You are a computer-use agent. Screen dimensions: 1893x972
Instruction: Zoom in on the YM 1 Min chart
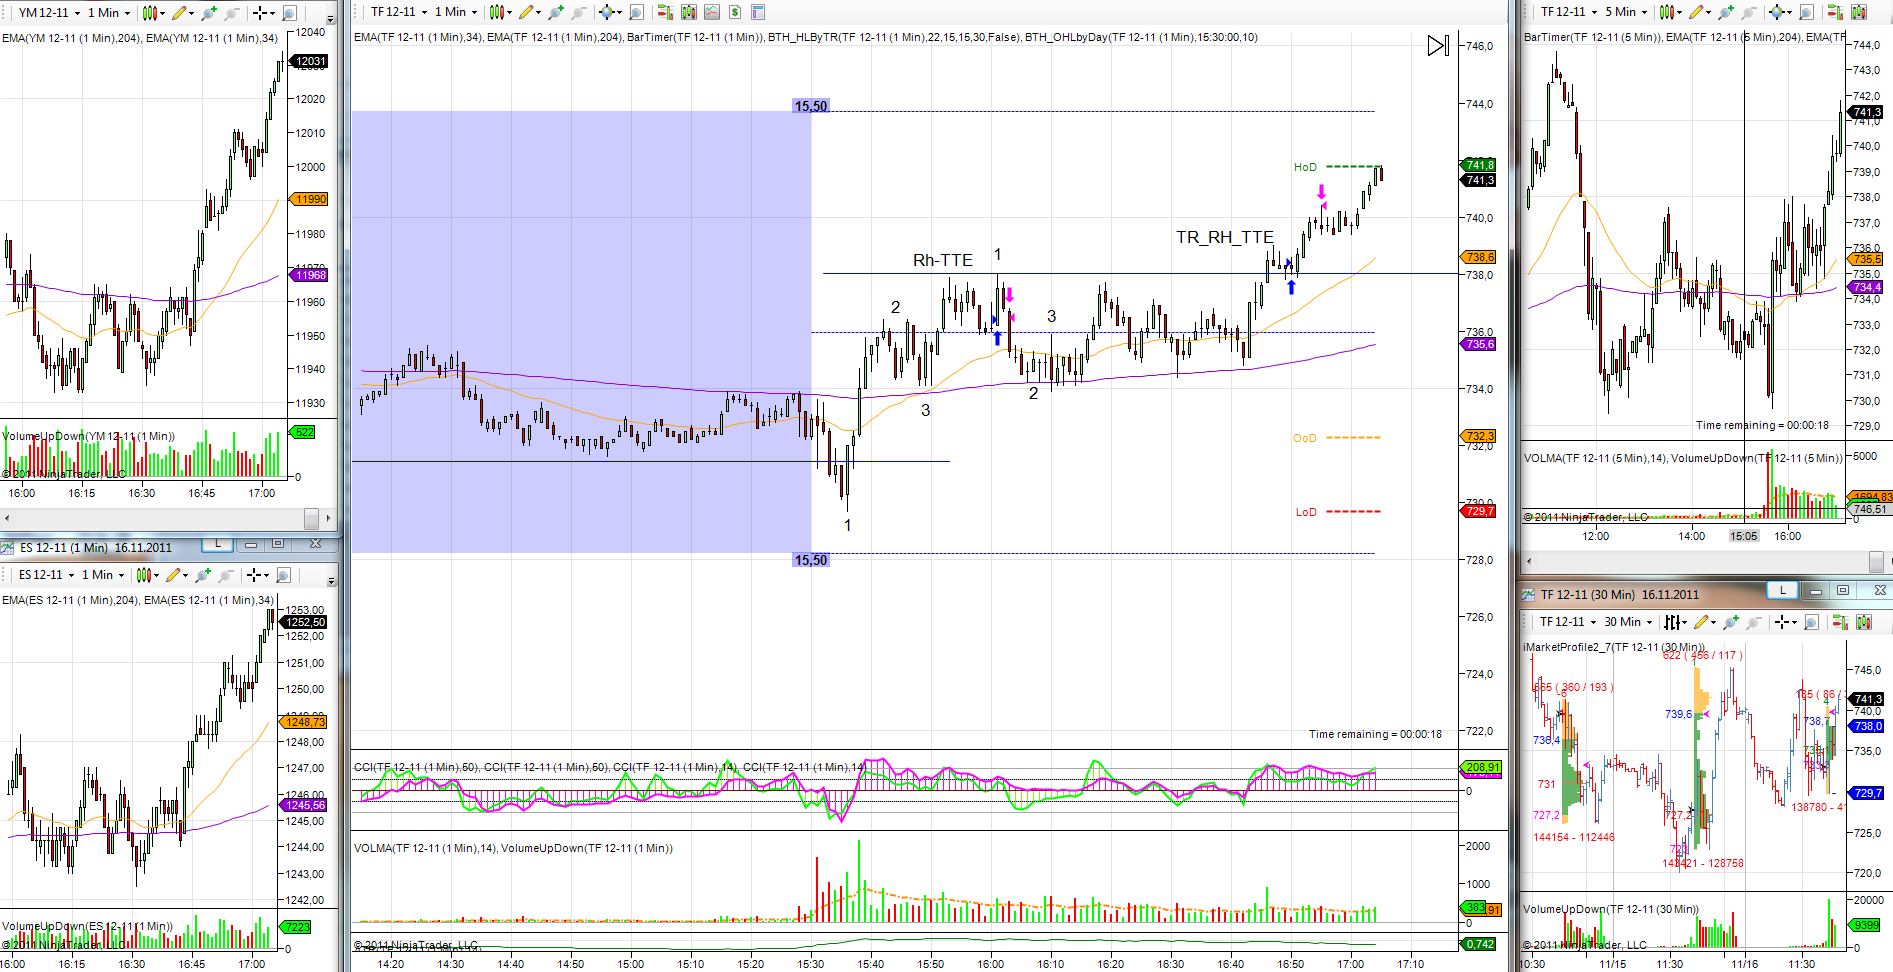tap(209, 13)
